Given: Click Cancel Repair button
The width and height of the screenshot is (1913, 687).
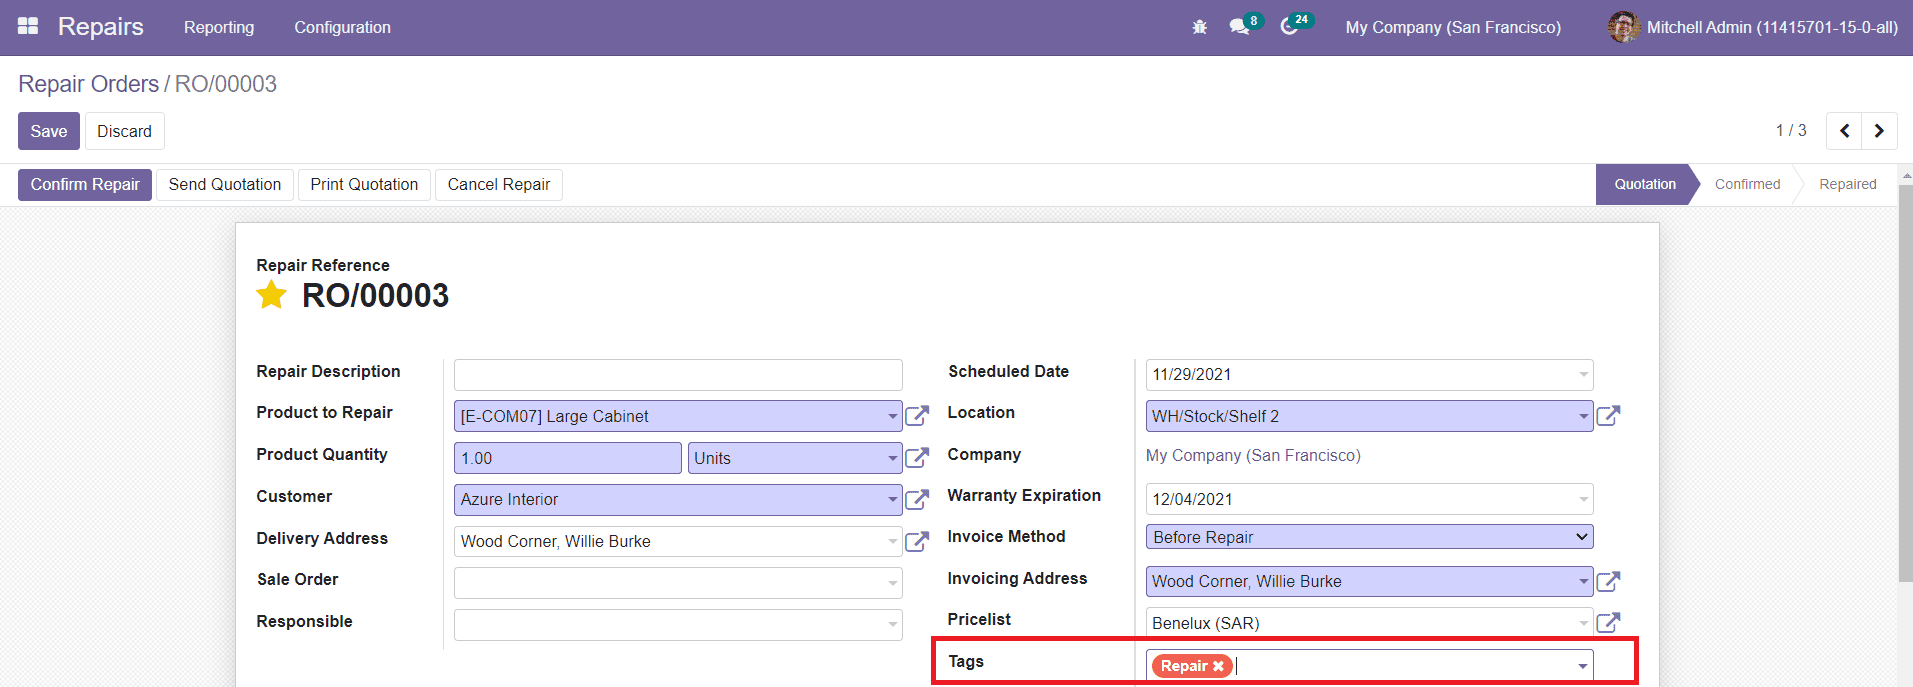Looking at the screenshot, I should coord(499,184).
